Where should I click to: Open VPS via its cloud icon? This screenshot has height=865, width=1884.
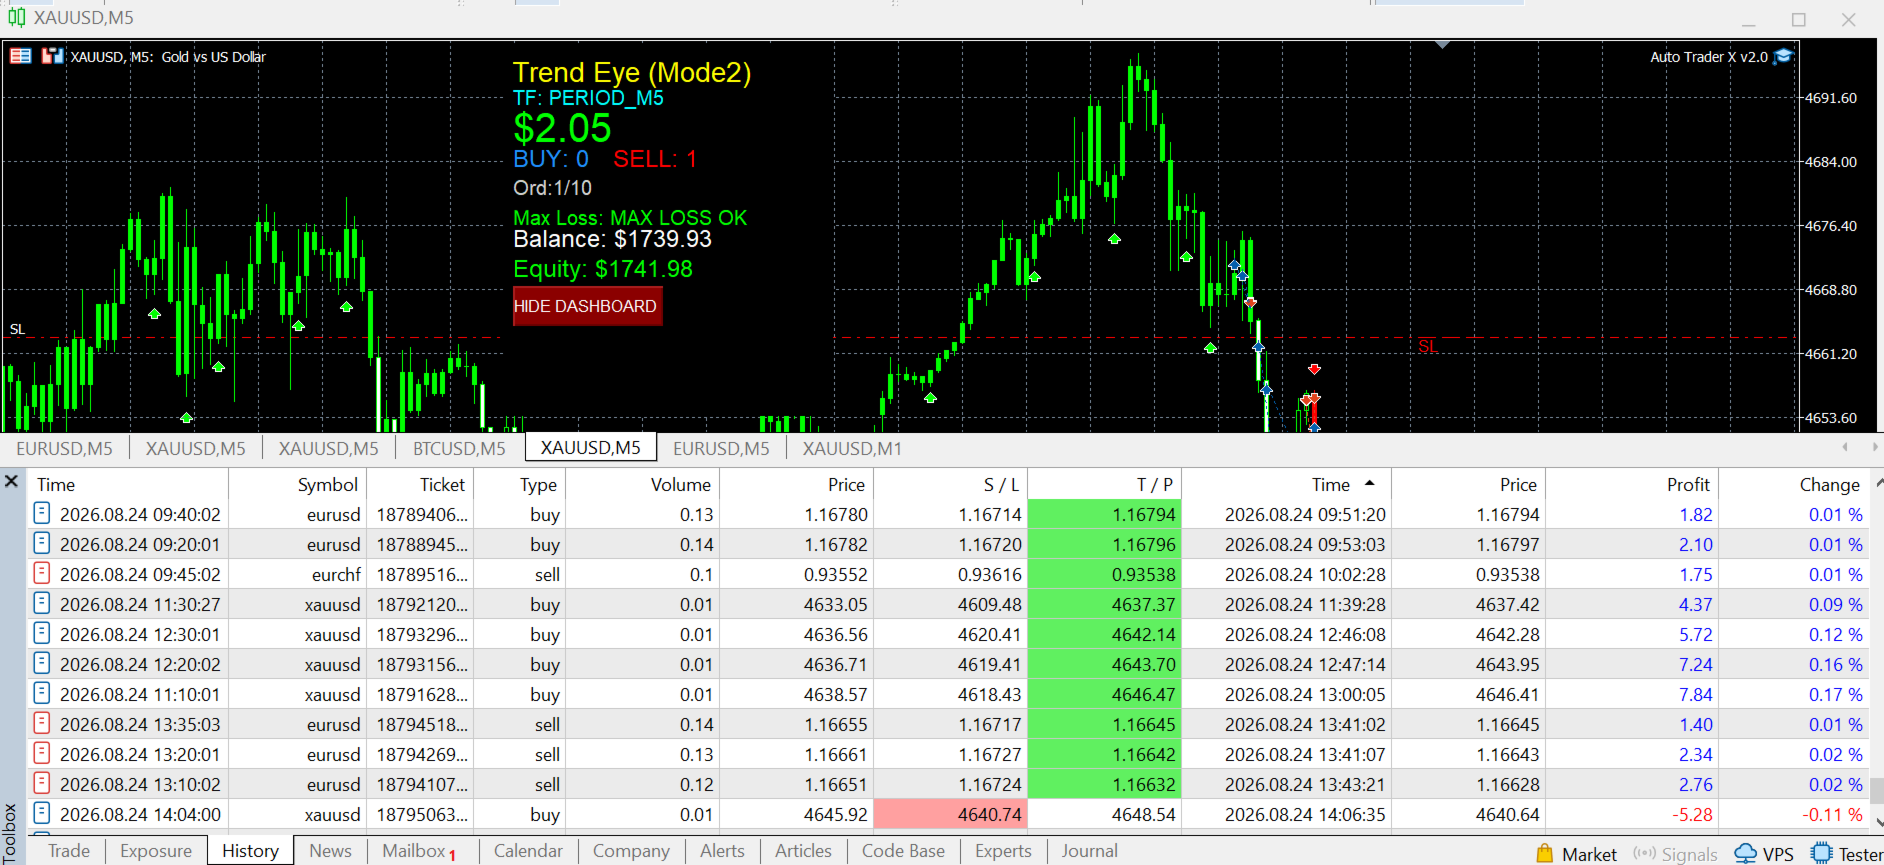pos(1745,853)
